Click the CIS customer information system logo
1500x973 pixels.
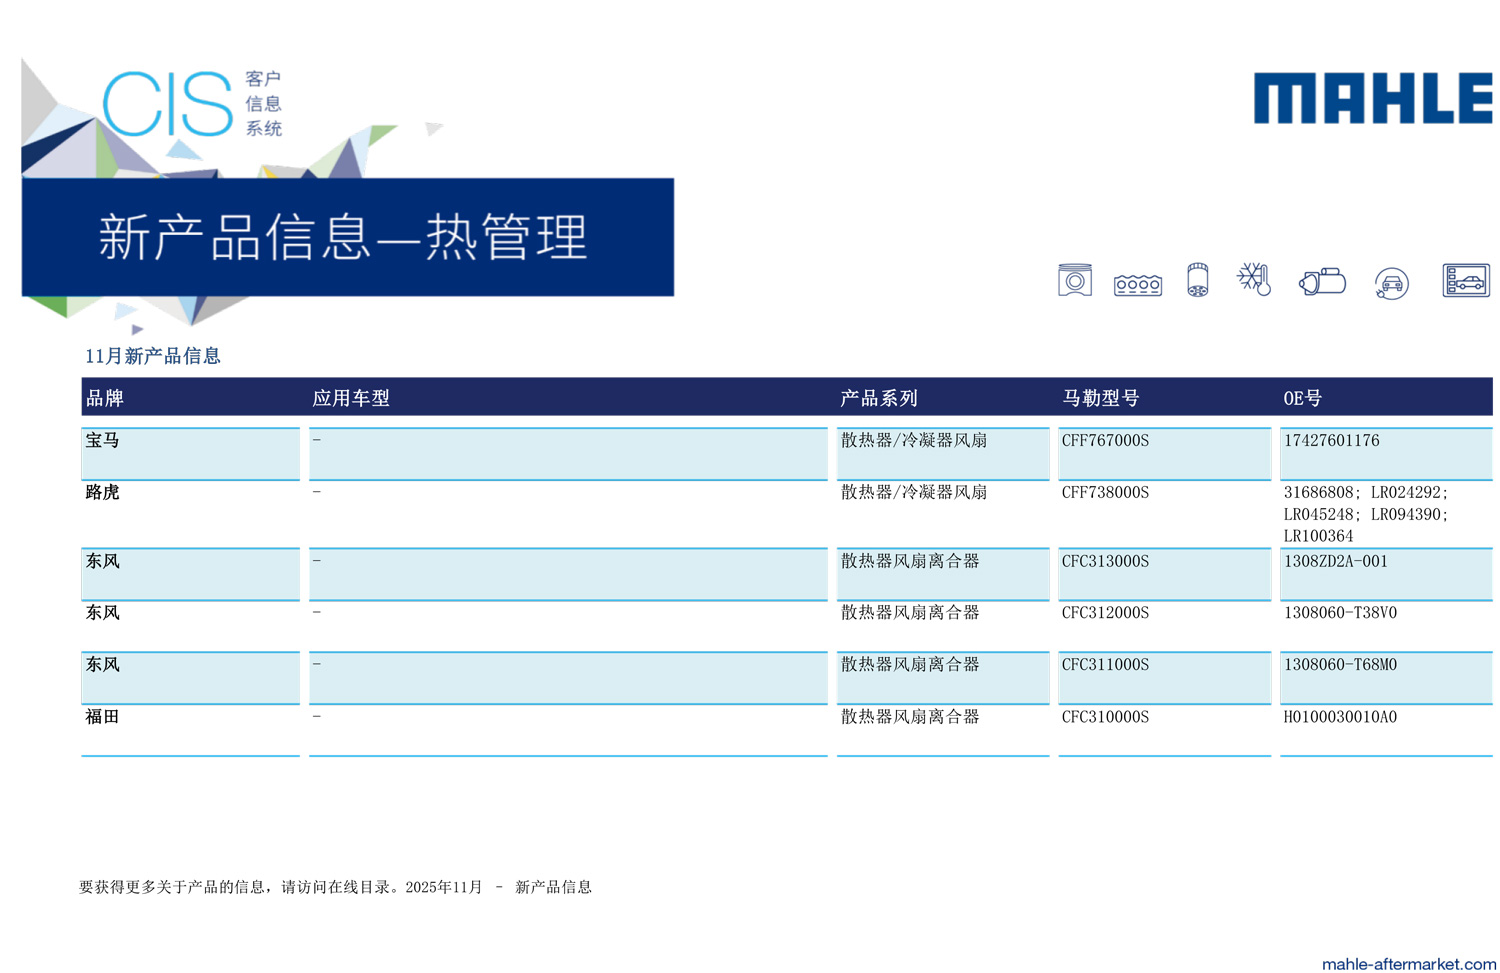pyautogui.click(x=192, y=104)
